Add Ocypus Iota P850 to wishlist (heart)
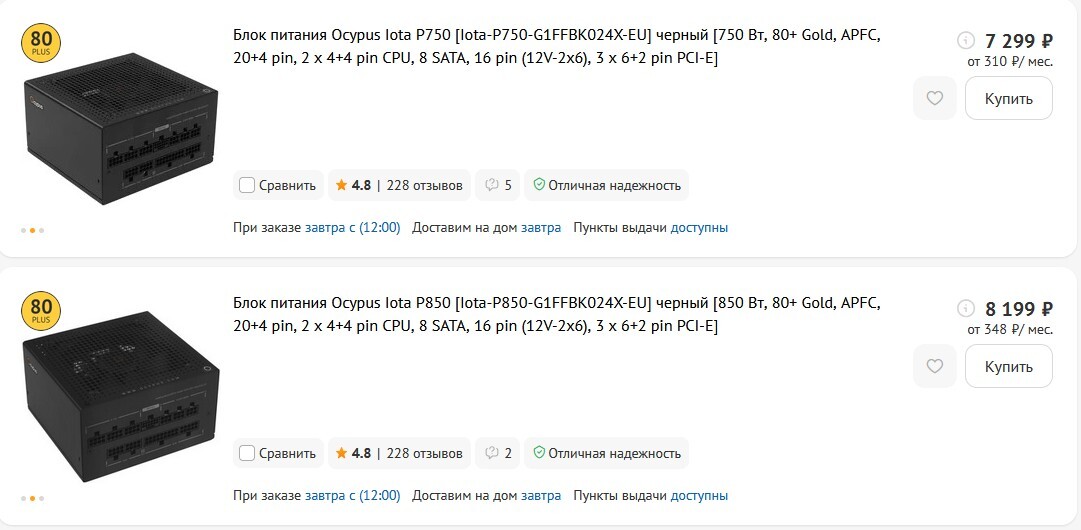 934,366
